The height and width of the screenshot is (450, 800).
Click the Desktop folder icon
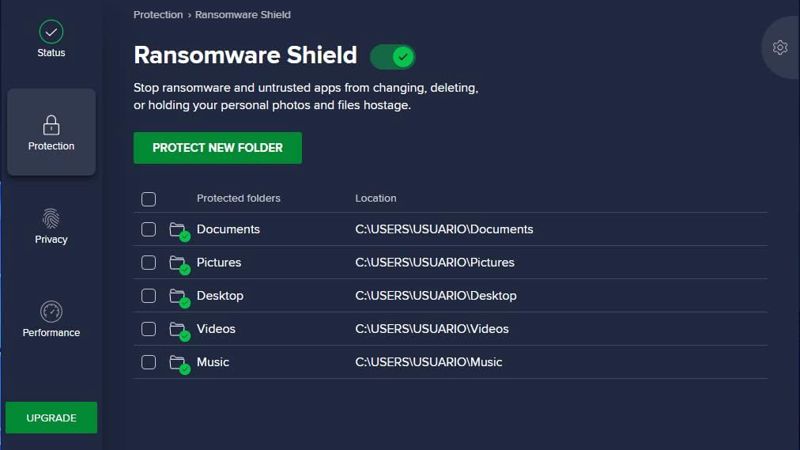click(x=179, y=297)
